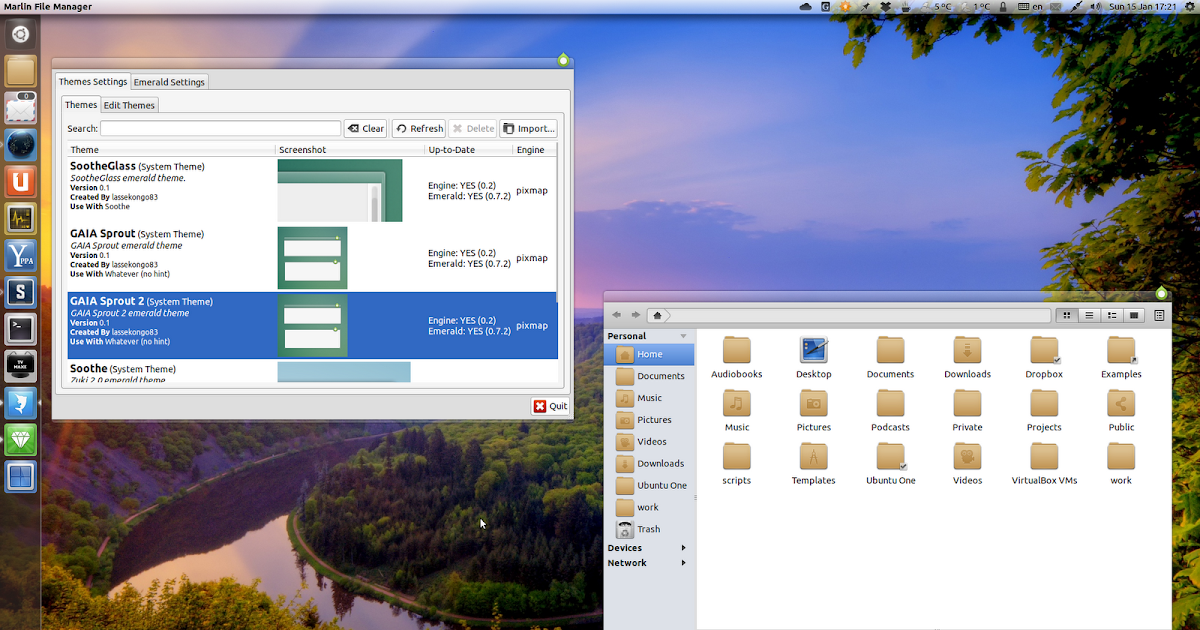Open the Emerald green diamond dock icon

coord(20,440)
